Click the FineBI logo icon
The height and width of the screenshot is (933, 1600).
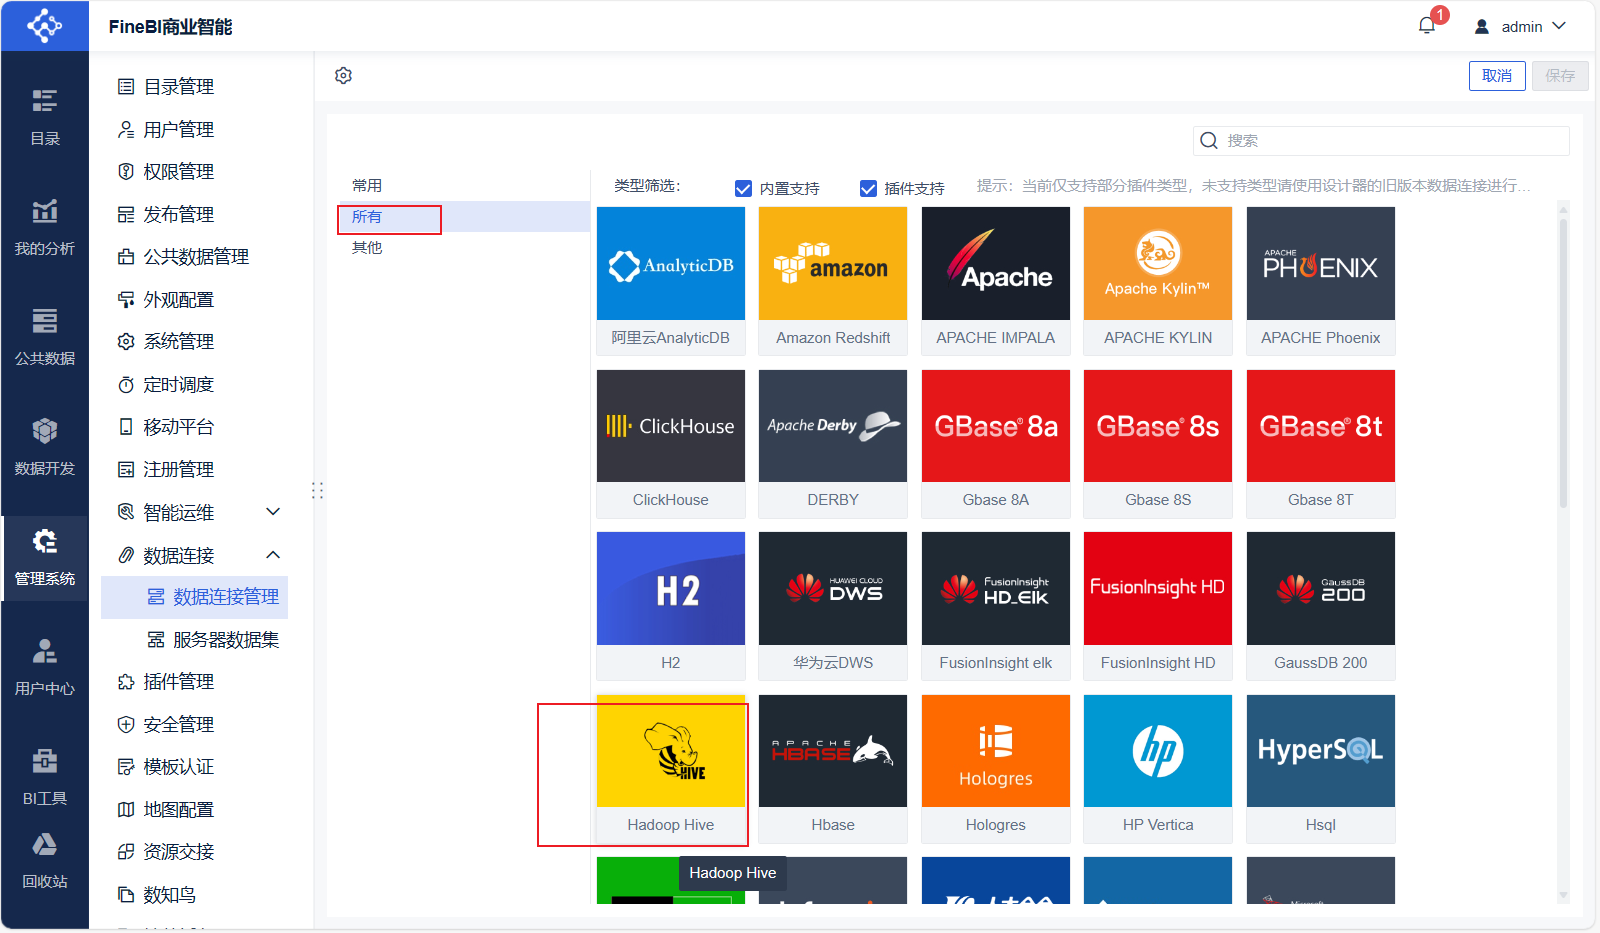point(44,26)
